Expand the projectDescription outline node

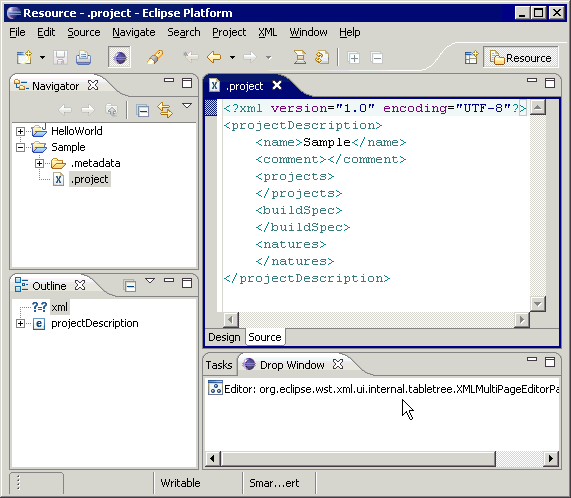(x=20, y=323)
